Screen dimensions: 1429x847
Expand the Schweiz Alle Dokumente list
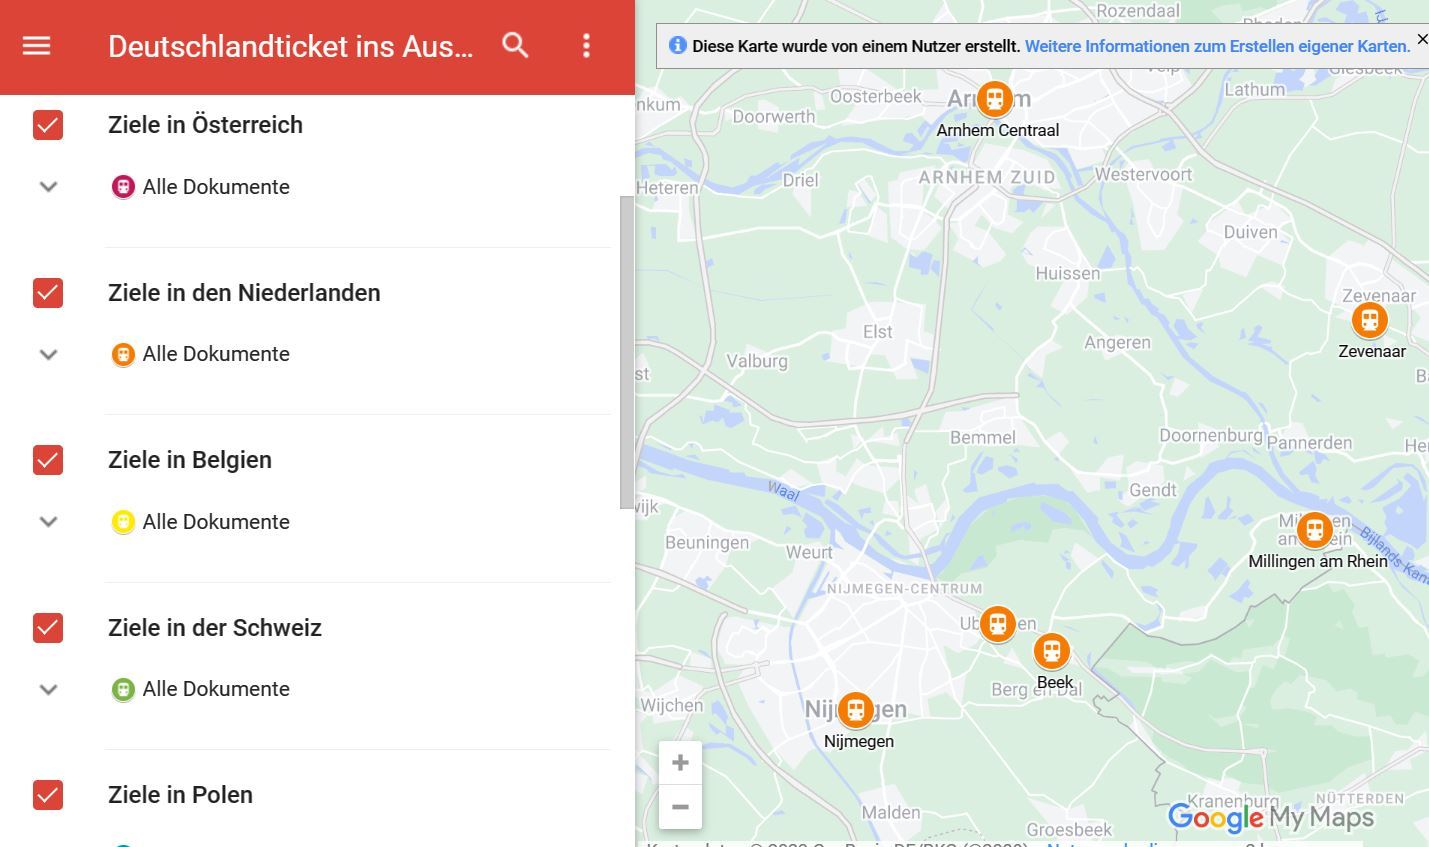(x=48, y=689)
